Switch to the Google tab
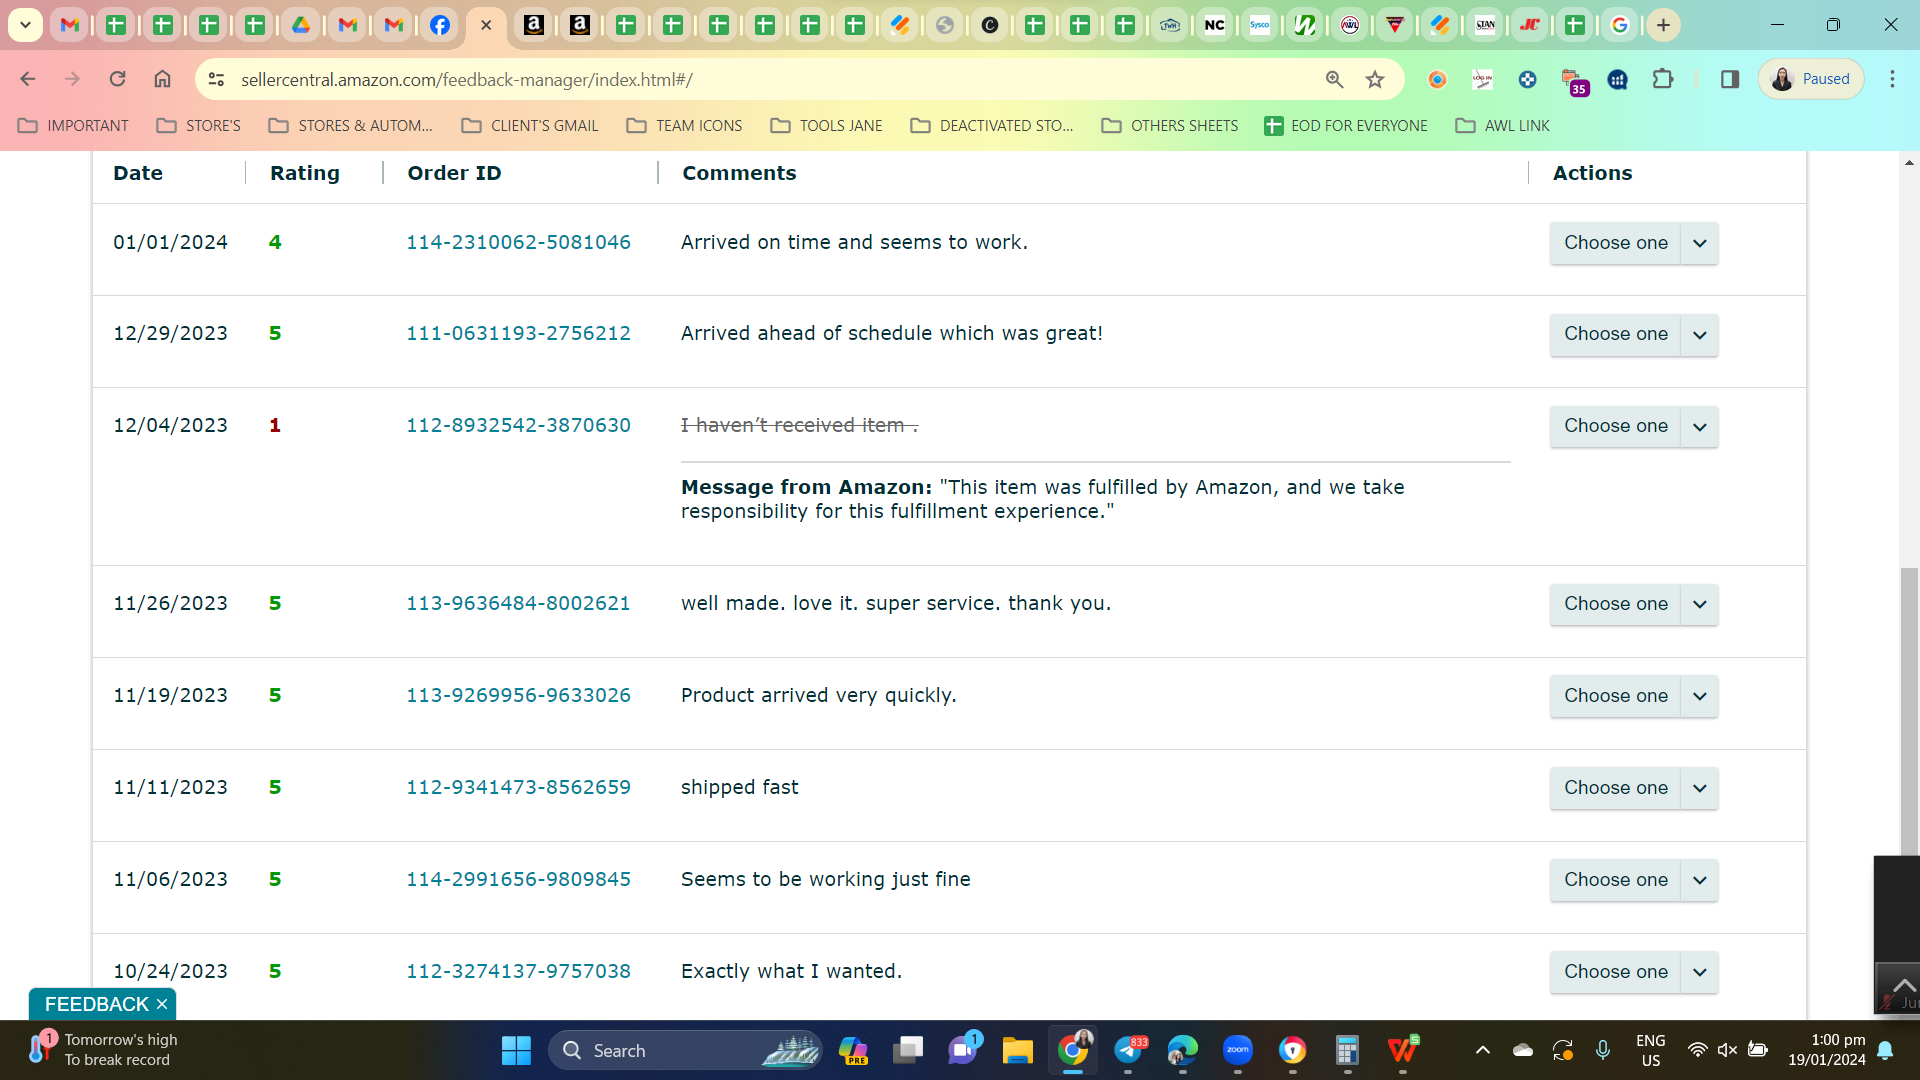1920x1080 pixels. [1620, 25]
